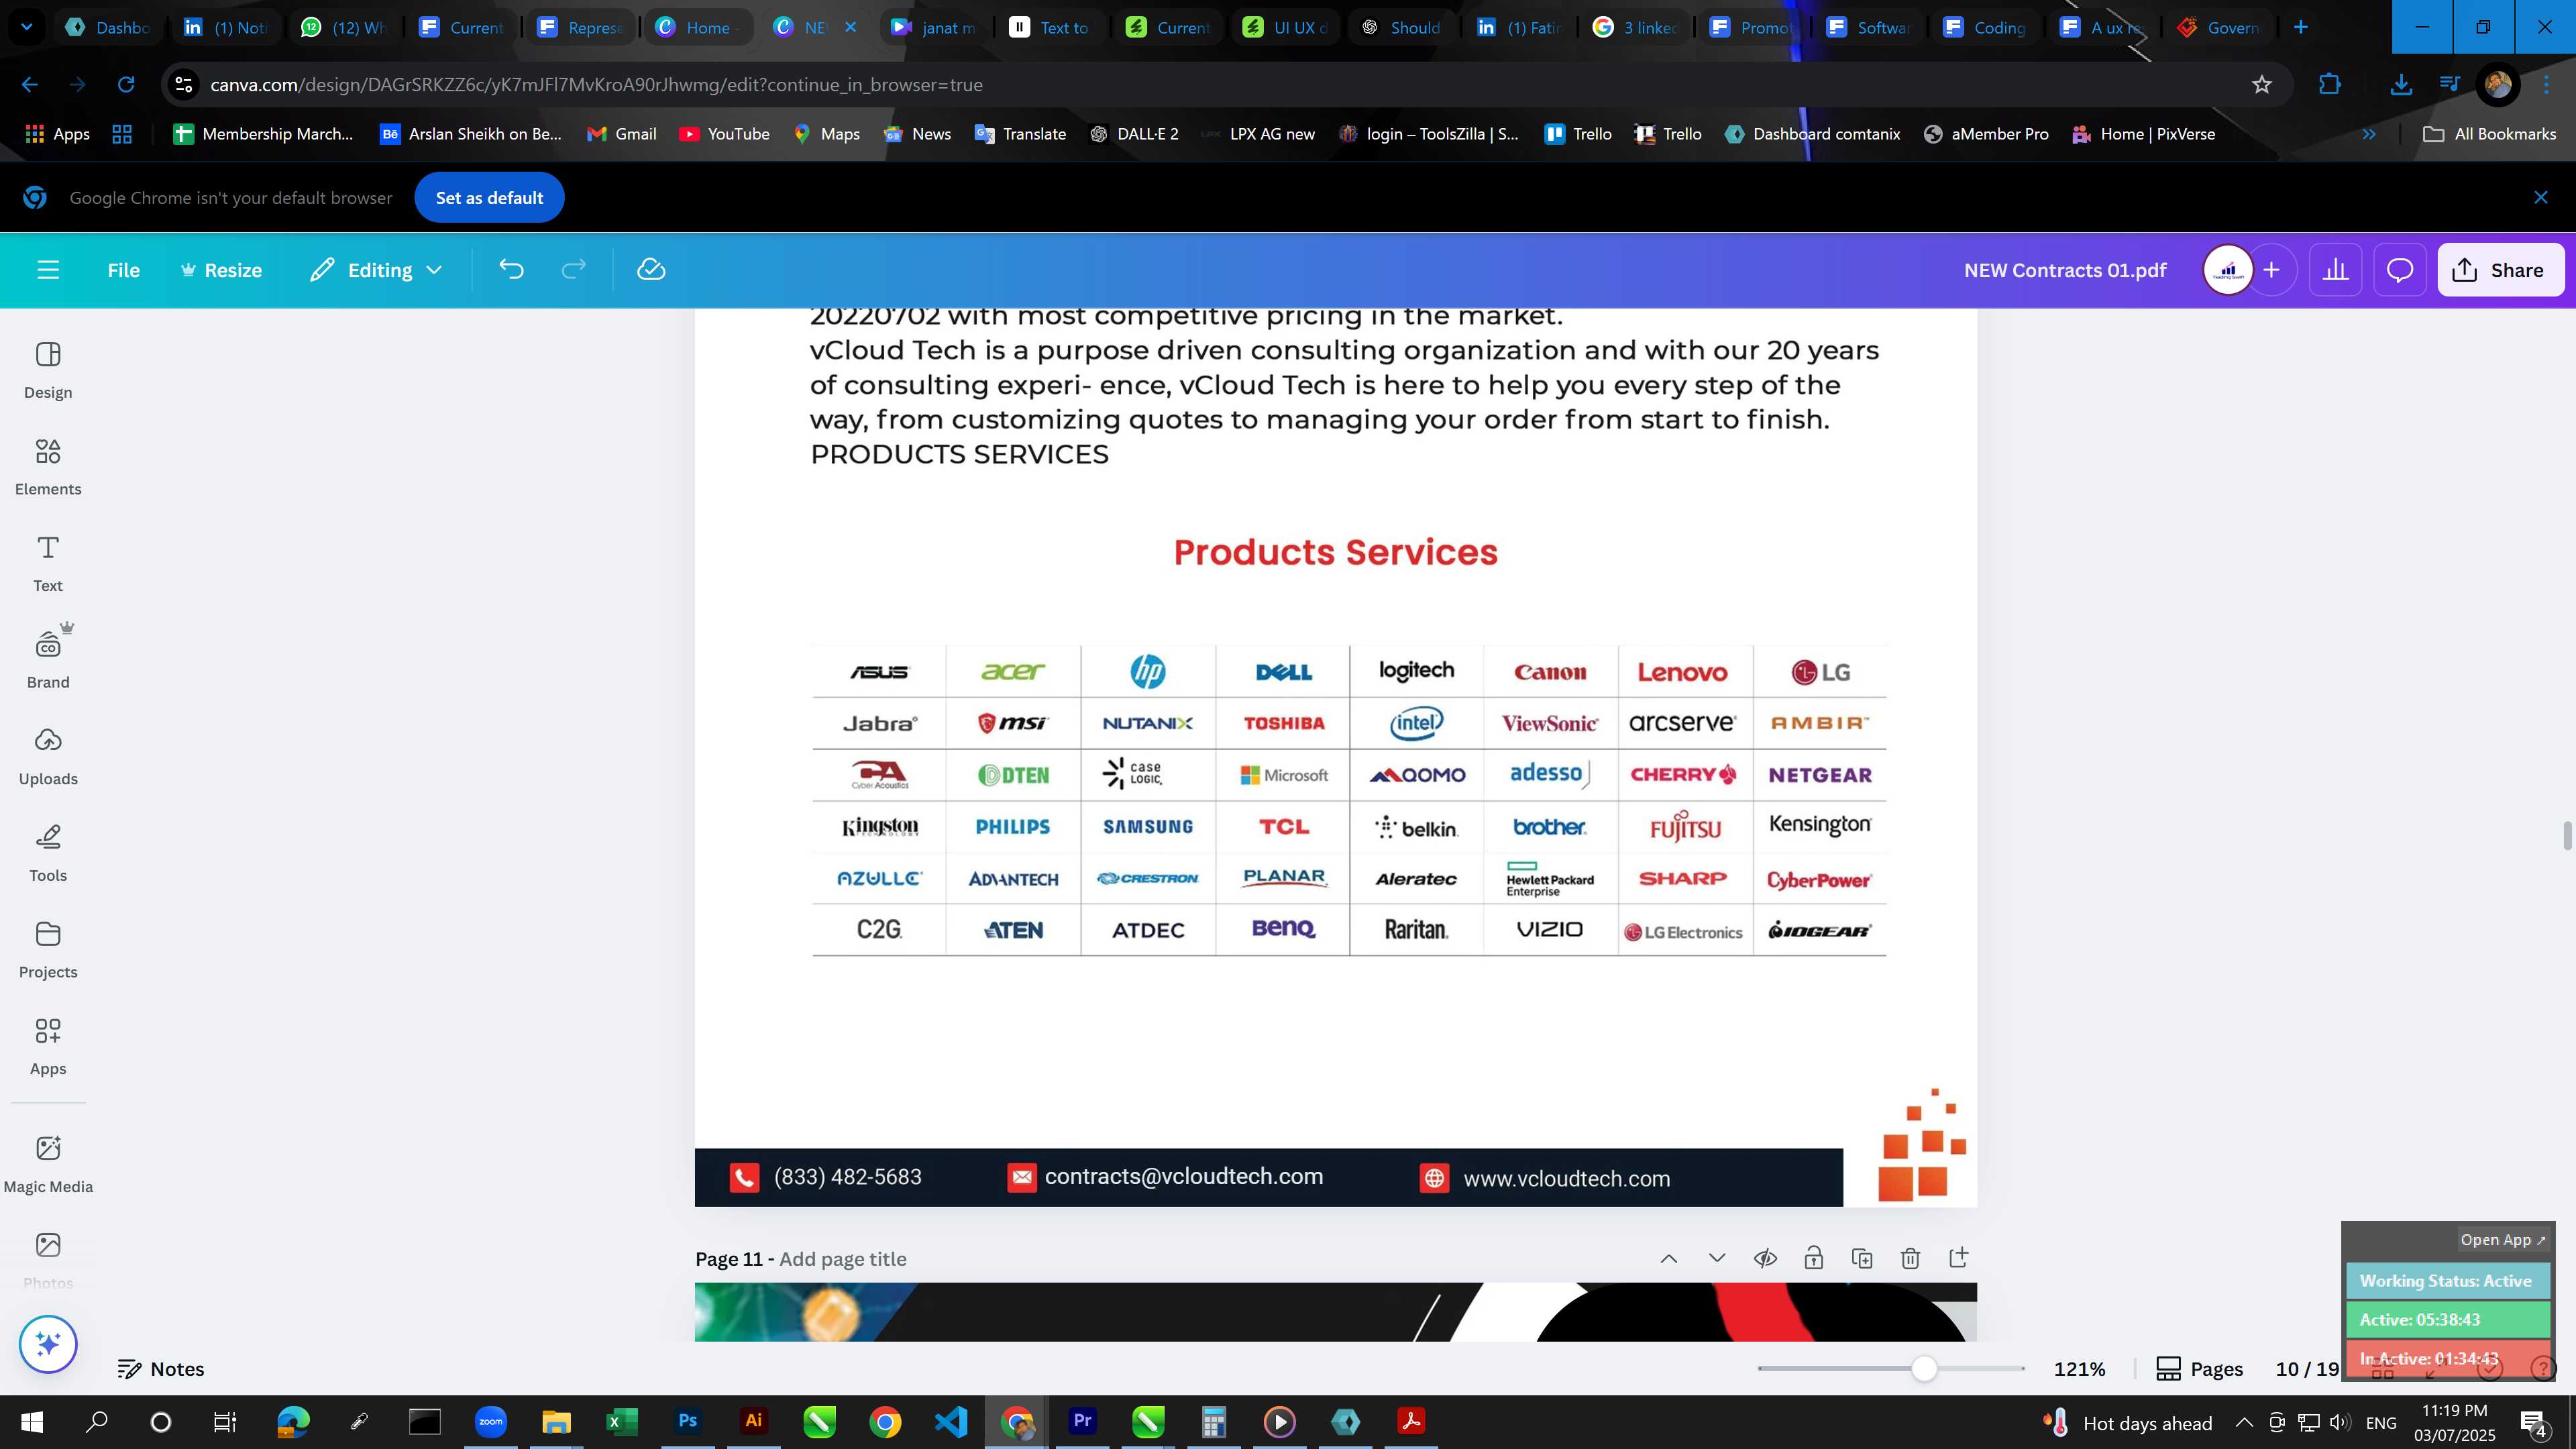Image resolution: width=2576 pixels, height=1449 pixels.
Task: Open Photoshop from the taskbar
Action: click(688, 1421)
